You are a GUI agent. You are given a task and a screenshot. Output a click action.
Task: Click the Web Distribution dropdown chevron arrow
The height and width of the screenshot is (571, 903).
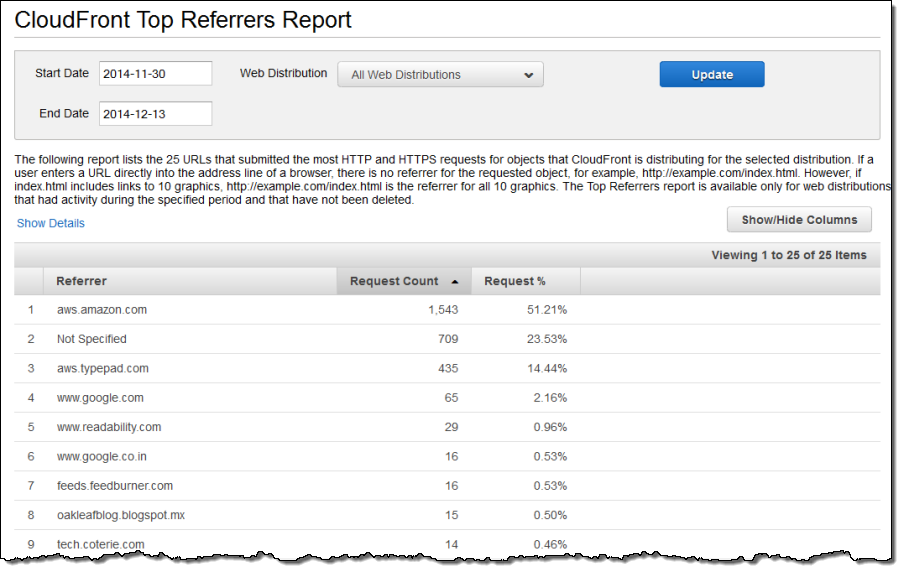point(529,75)
